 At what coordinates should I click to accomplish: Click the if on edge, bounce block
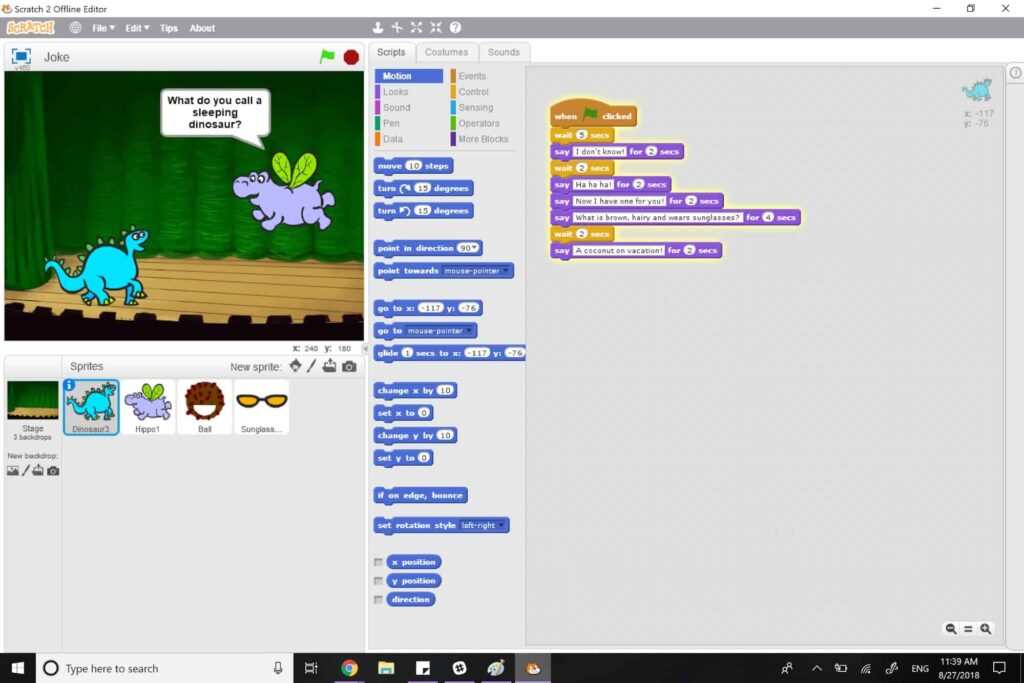point(421,496)
